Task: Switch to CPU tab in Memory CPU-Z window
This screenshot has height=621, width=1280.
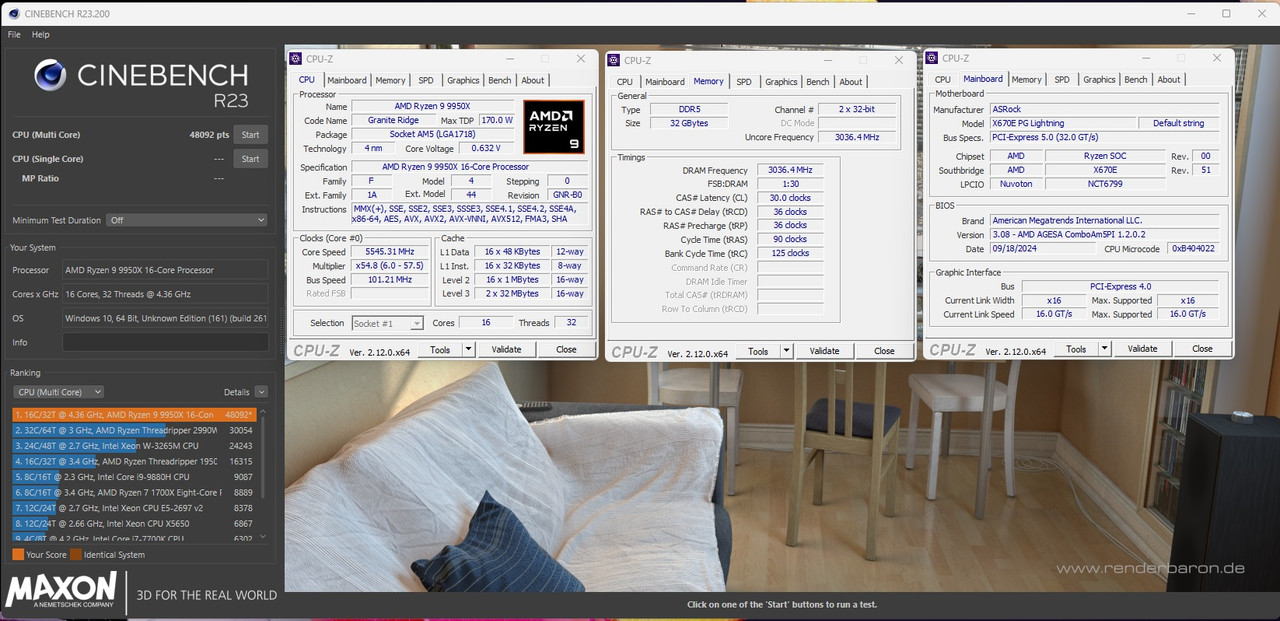Action: (625, 82)
